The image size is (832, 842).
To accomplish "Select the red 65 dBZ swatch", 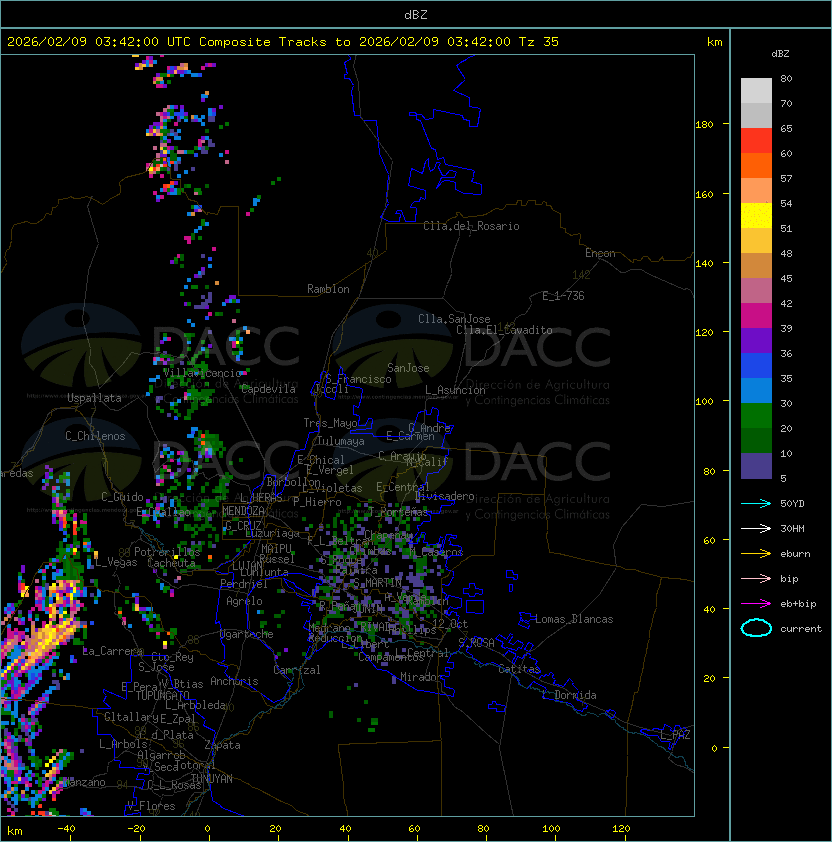I will tap(756, 140).
